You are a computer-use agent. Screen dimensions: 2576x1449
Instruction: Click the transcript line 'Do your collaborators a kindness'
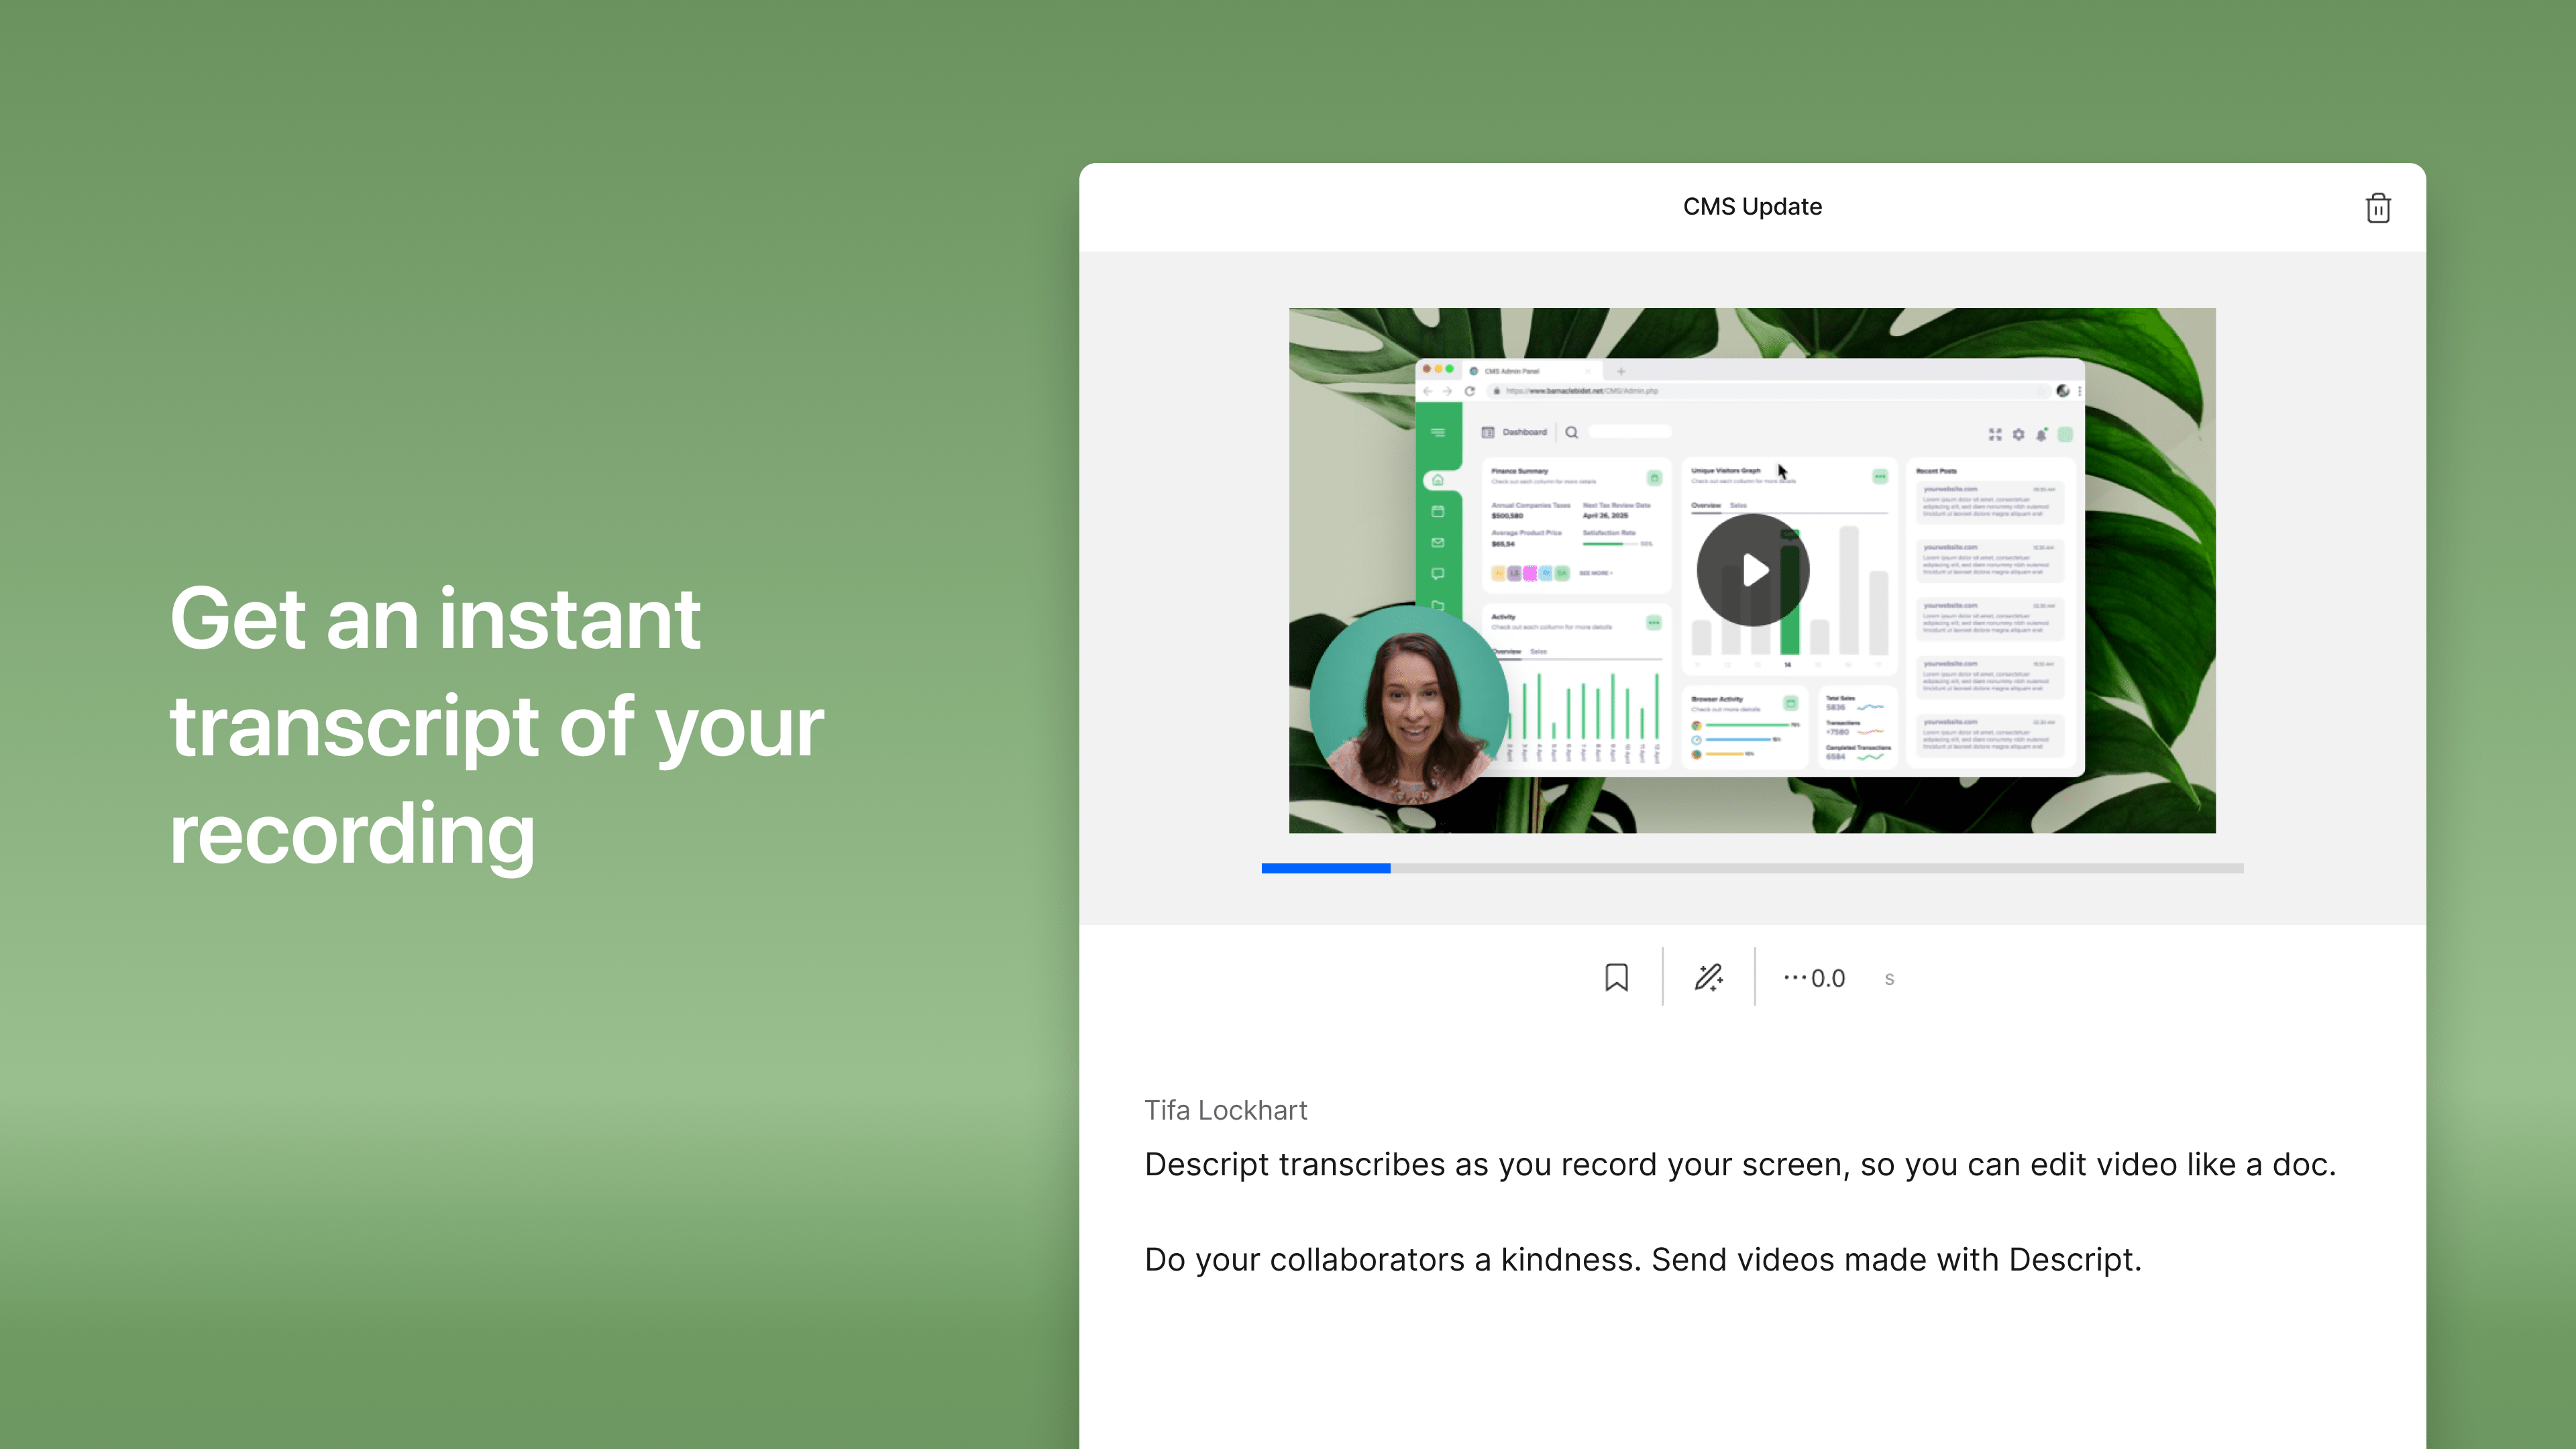point(1642,1259)
